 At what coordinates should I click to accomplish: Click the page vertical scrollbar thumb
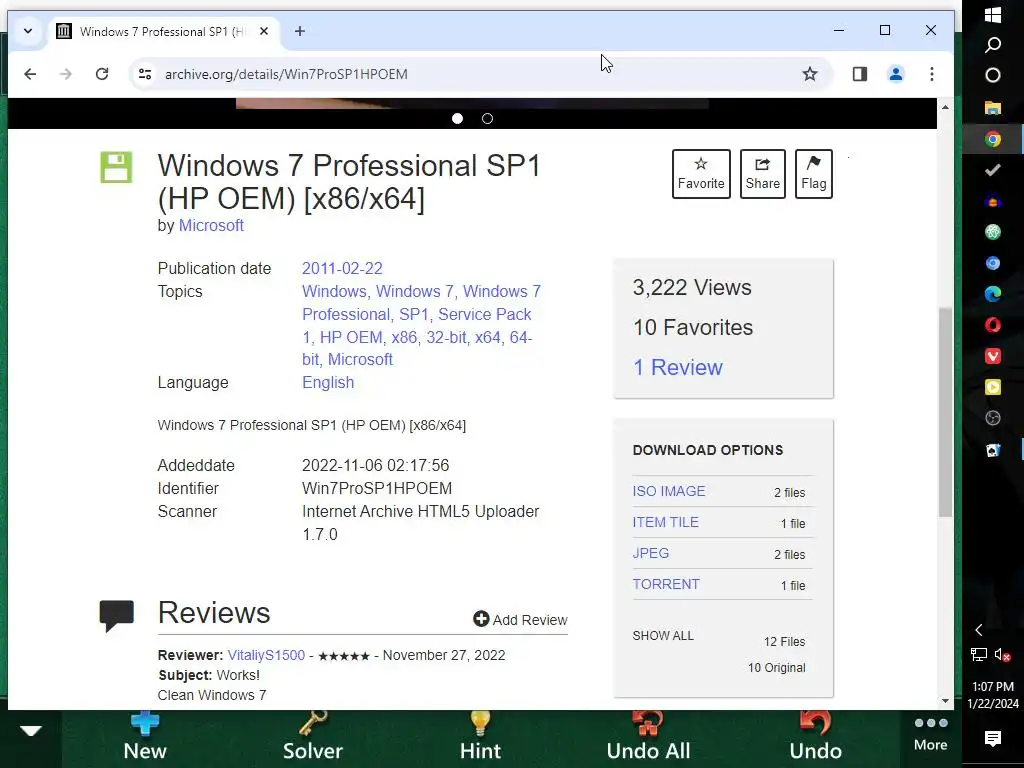[x=945, y=412]
